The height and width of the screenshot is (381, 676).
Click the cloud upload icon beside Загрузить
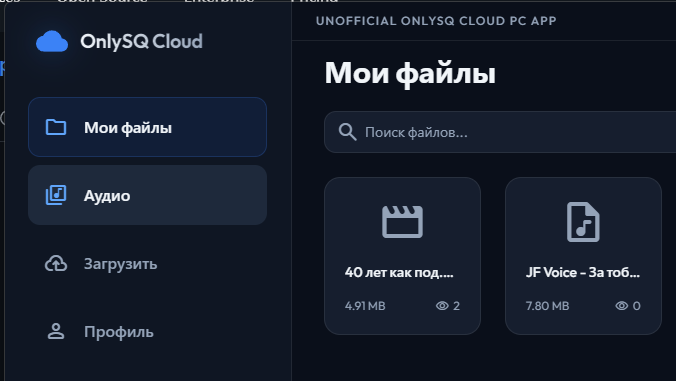[56, 264]
